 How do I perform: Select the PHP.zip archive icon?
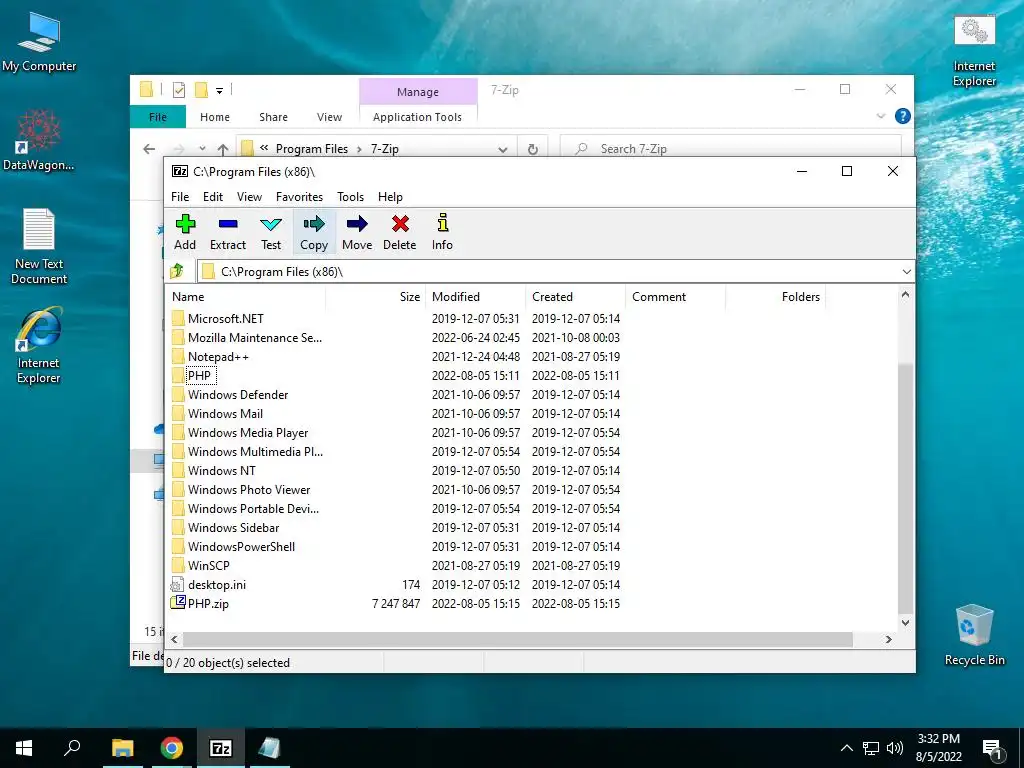(x=178, y=602)
